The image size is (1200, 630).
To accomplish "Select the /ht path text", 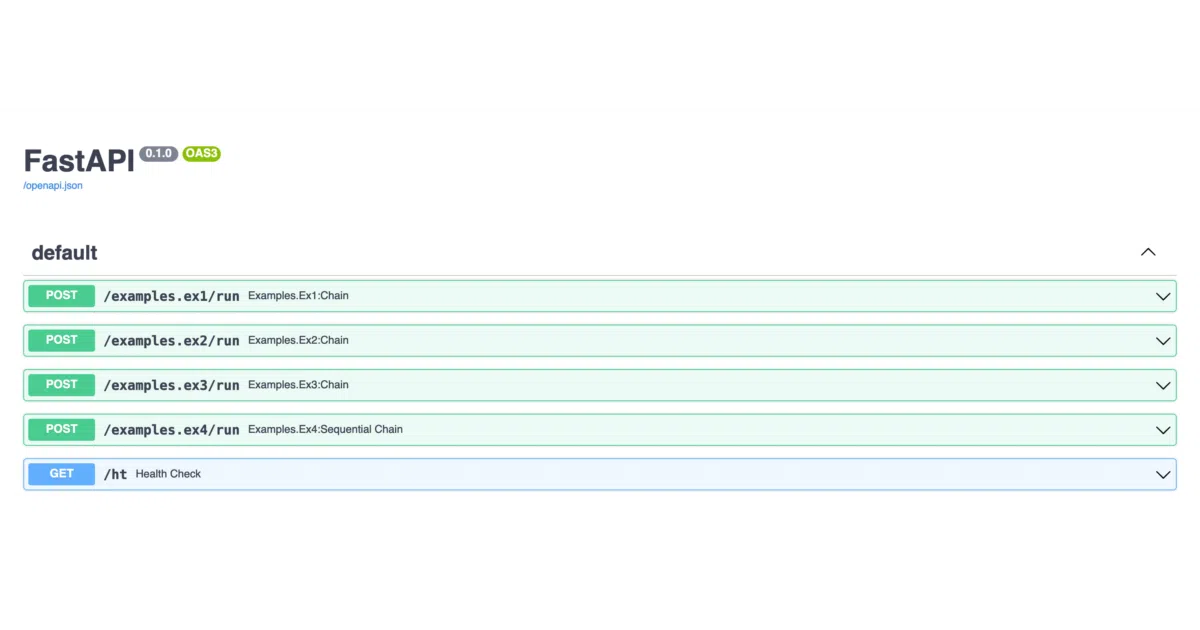I will click(116, 474).
